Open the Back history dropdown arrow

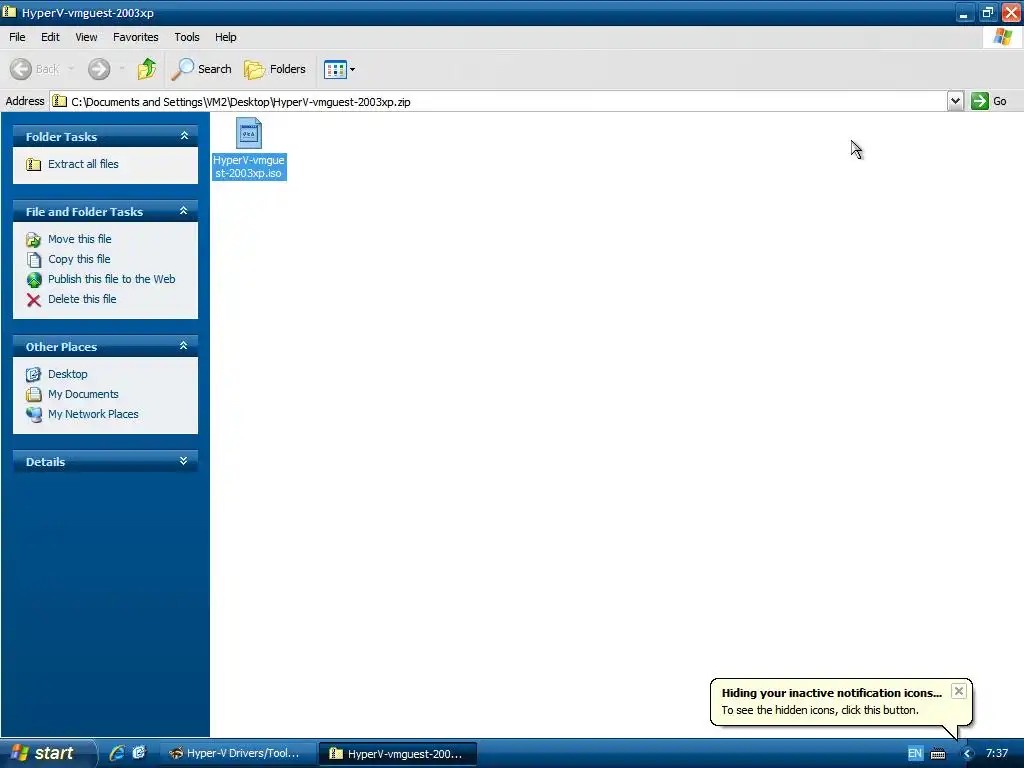click(x=71, y=69)
